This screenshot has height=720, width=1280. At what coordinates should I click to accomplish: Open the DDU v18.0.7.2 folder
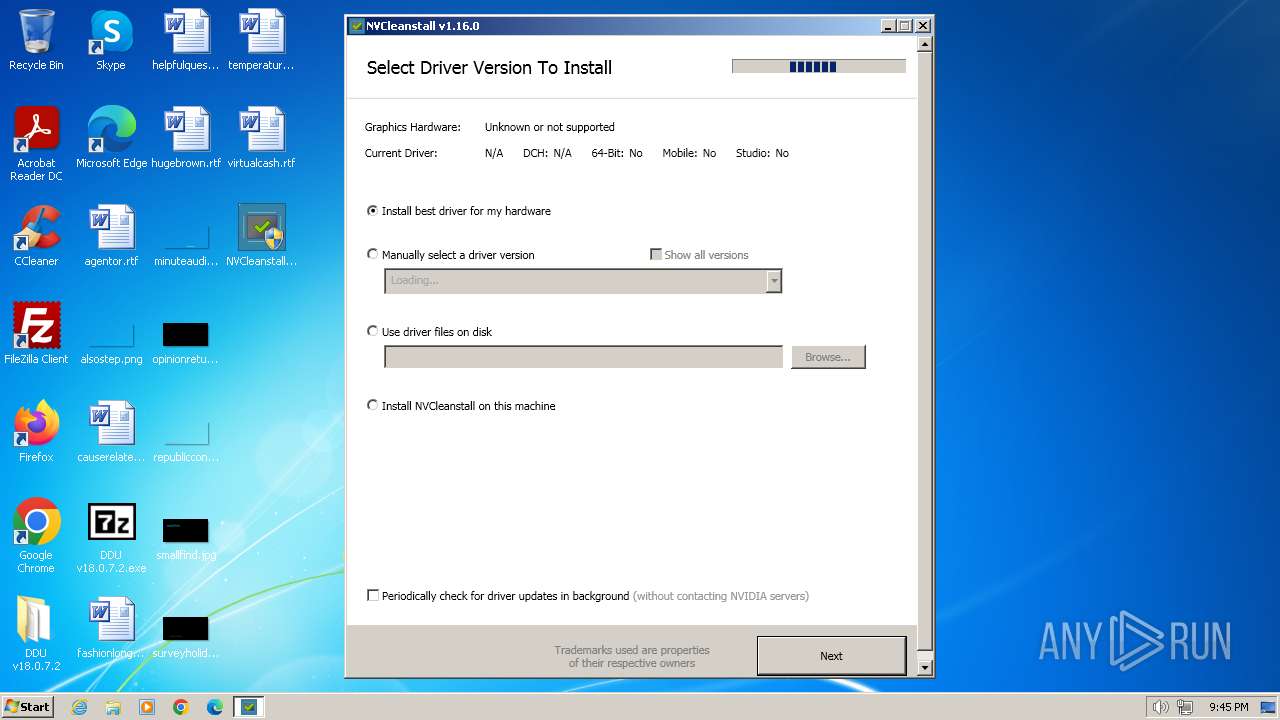click(36, 635)
